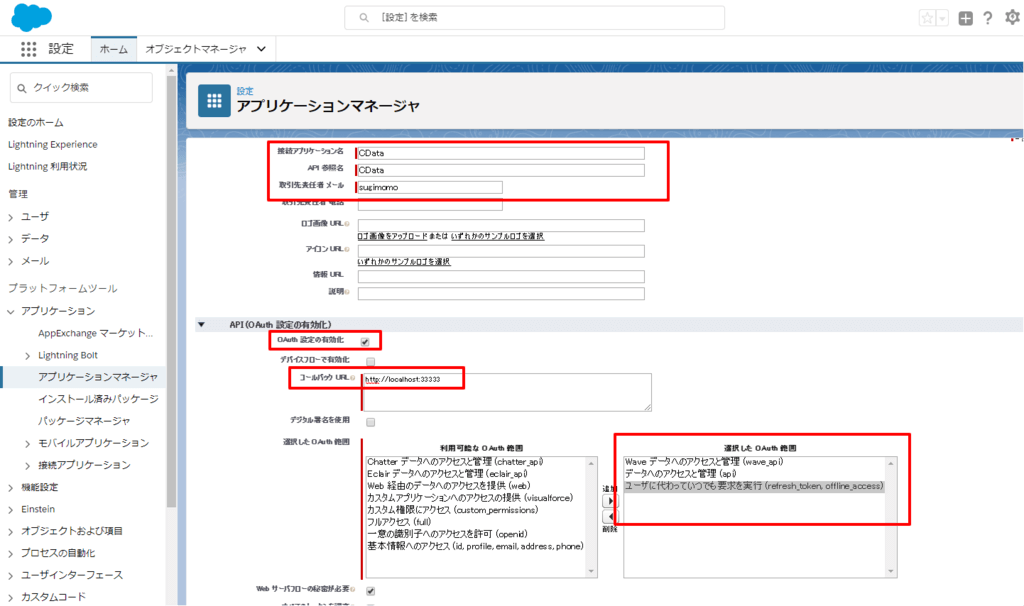Expand the メール tree node

[10, 261]
